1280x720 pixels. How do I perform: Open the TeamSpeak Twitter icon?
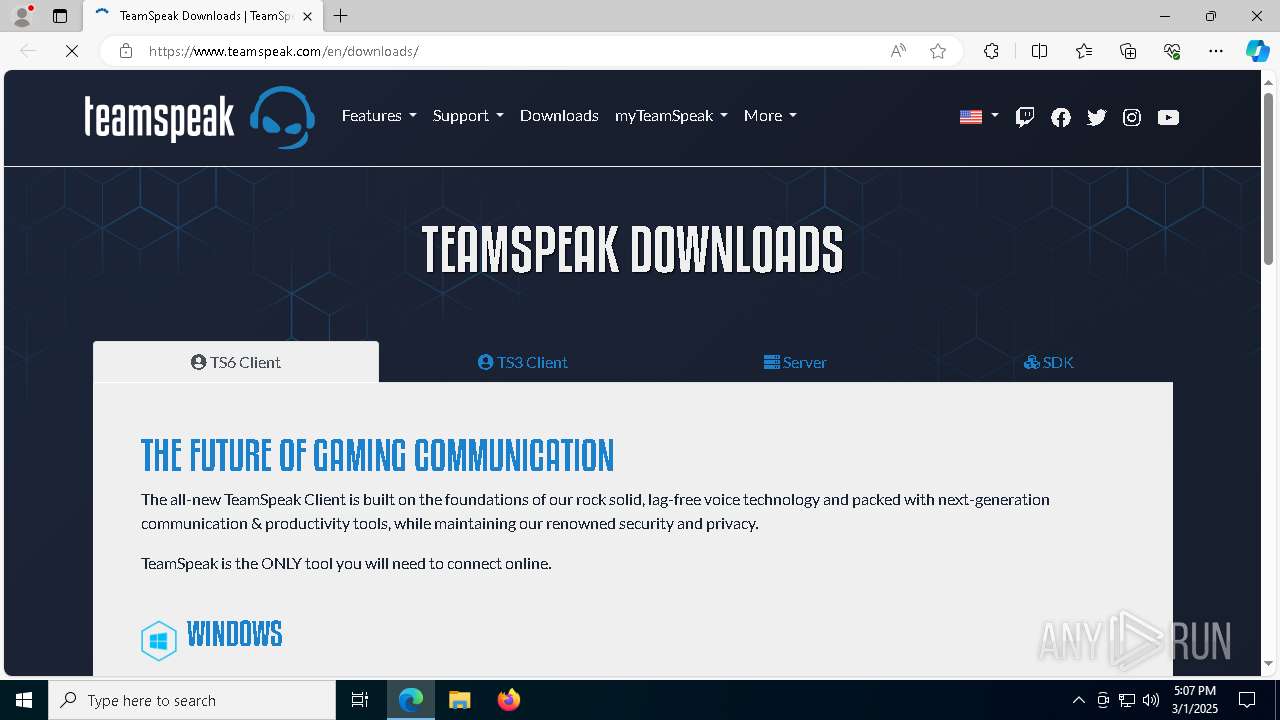(1097, 117)
